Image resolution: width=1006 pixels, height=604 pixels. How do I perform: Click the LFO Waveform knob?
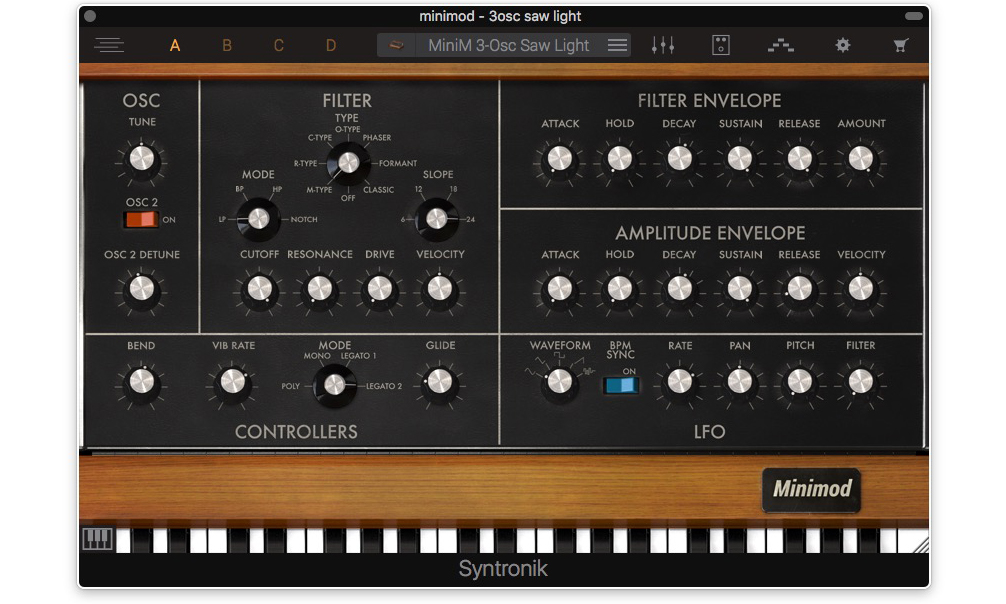pos(559,382)
